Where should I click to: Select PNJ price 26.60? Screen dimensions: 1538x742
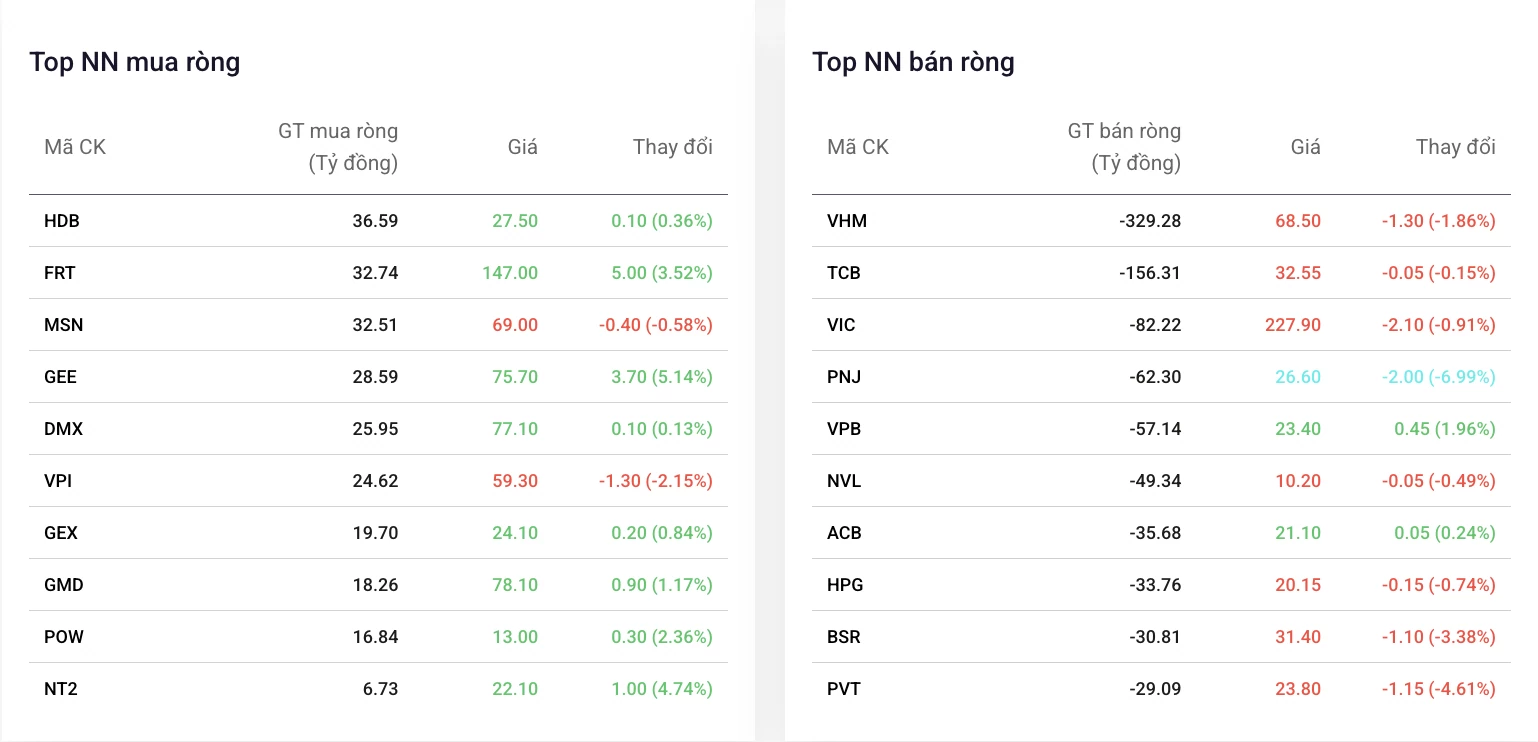point(1298,377)
